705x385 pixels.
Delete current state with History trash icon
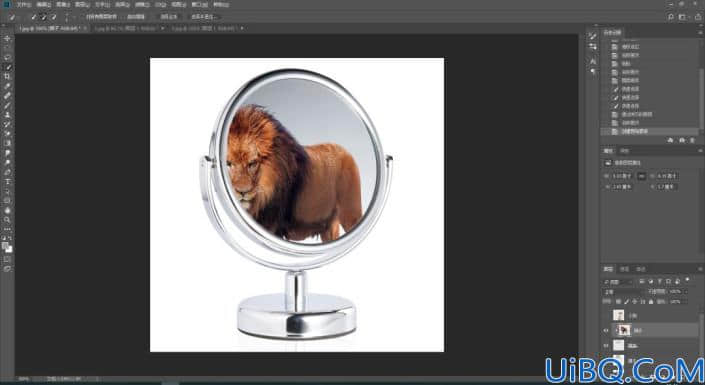click(x=692, y=140)
